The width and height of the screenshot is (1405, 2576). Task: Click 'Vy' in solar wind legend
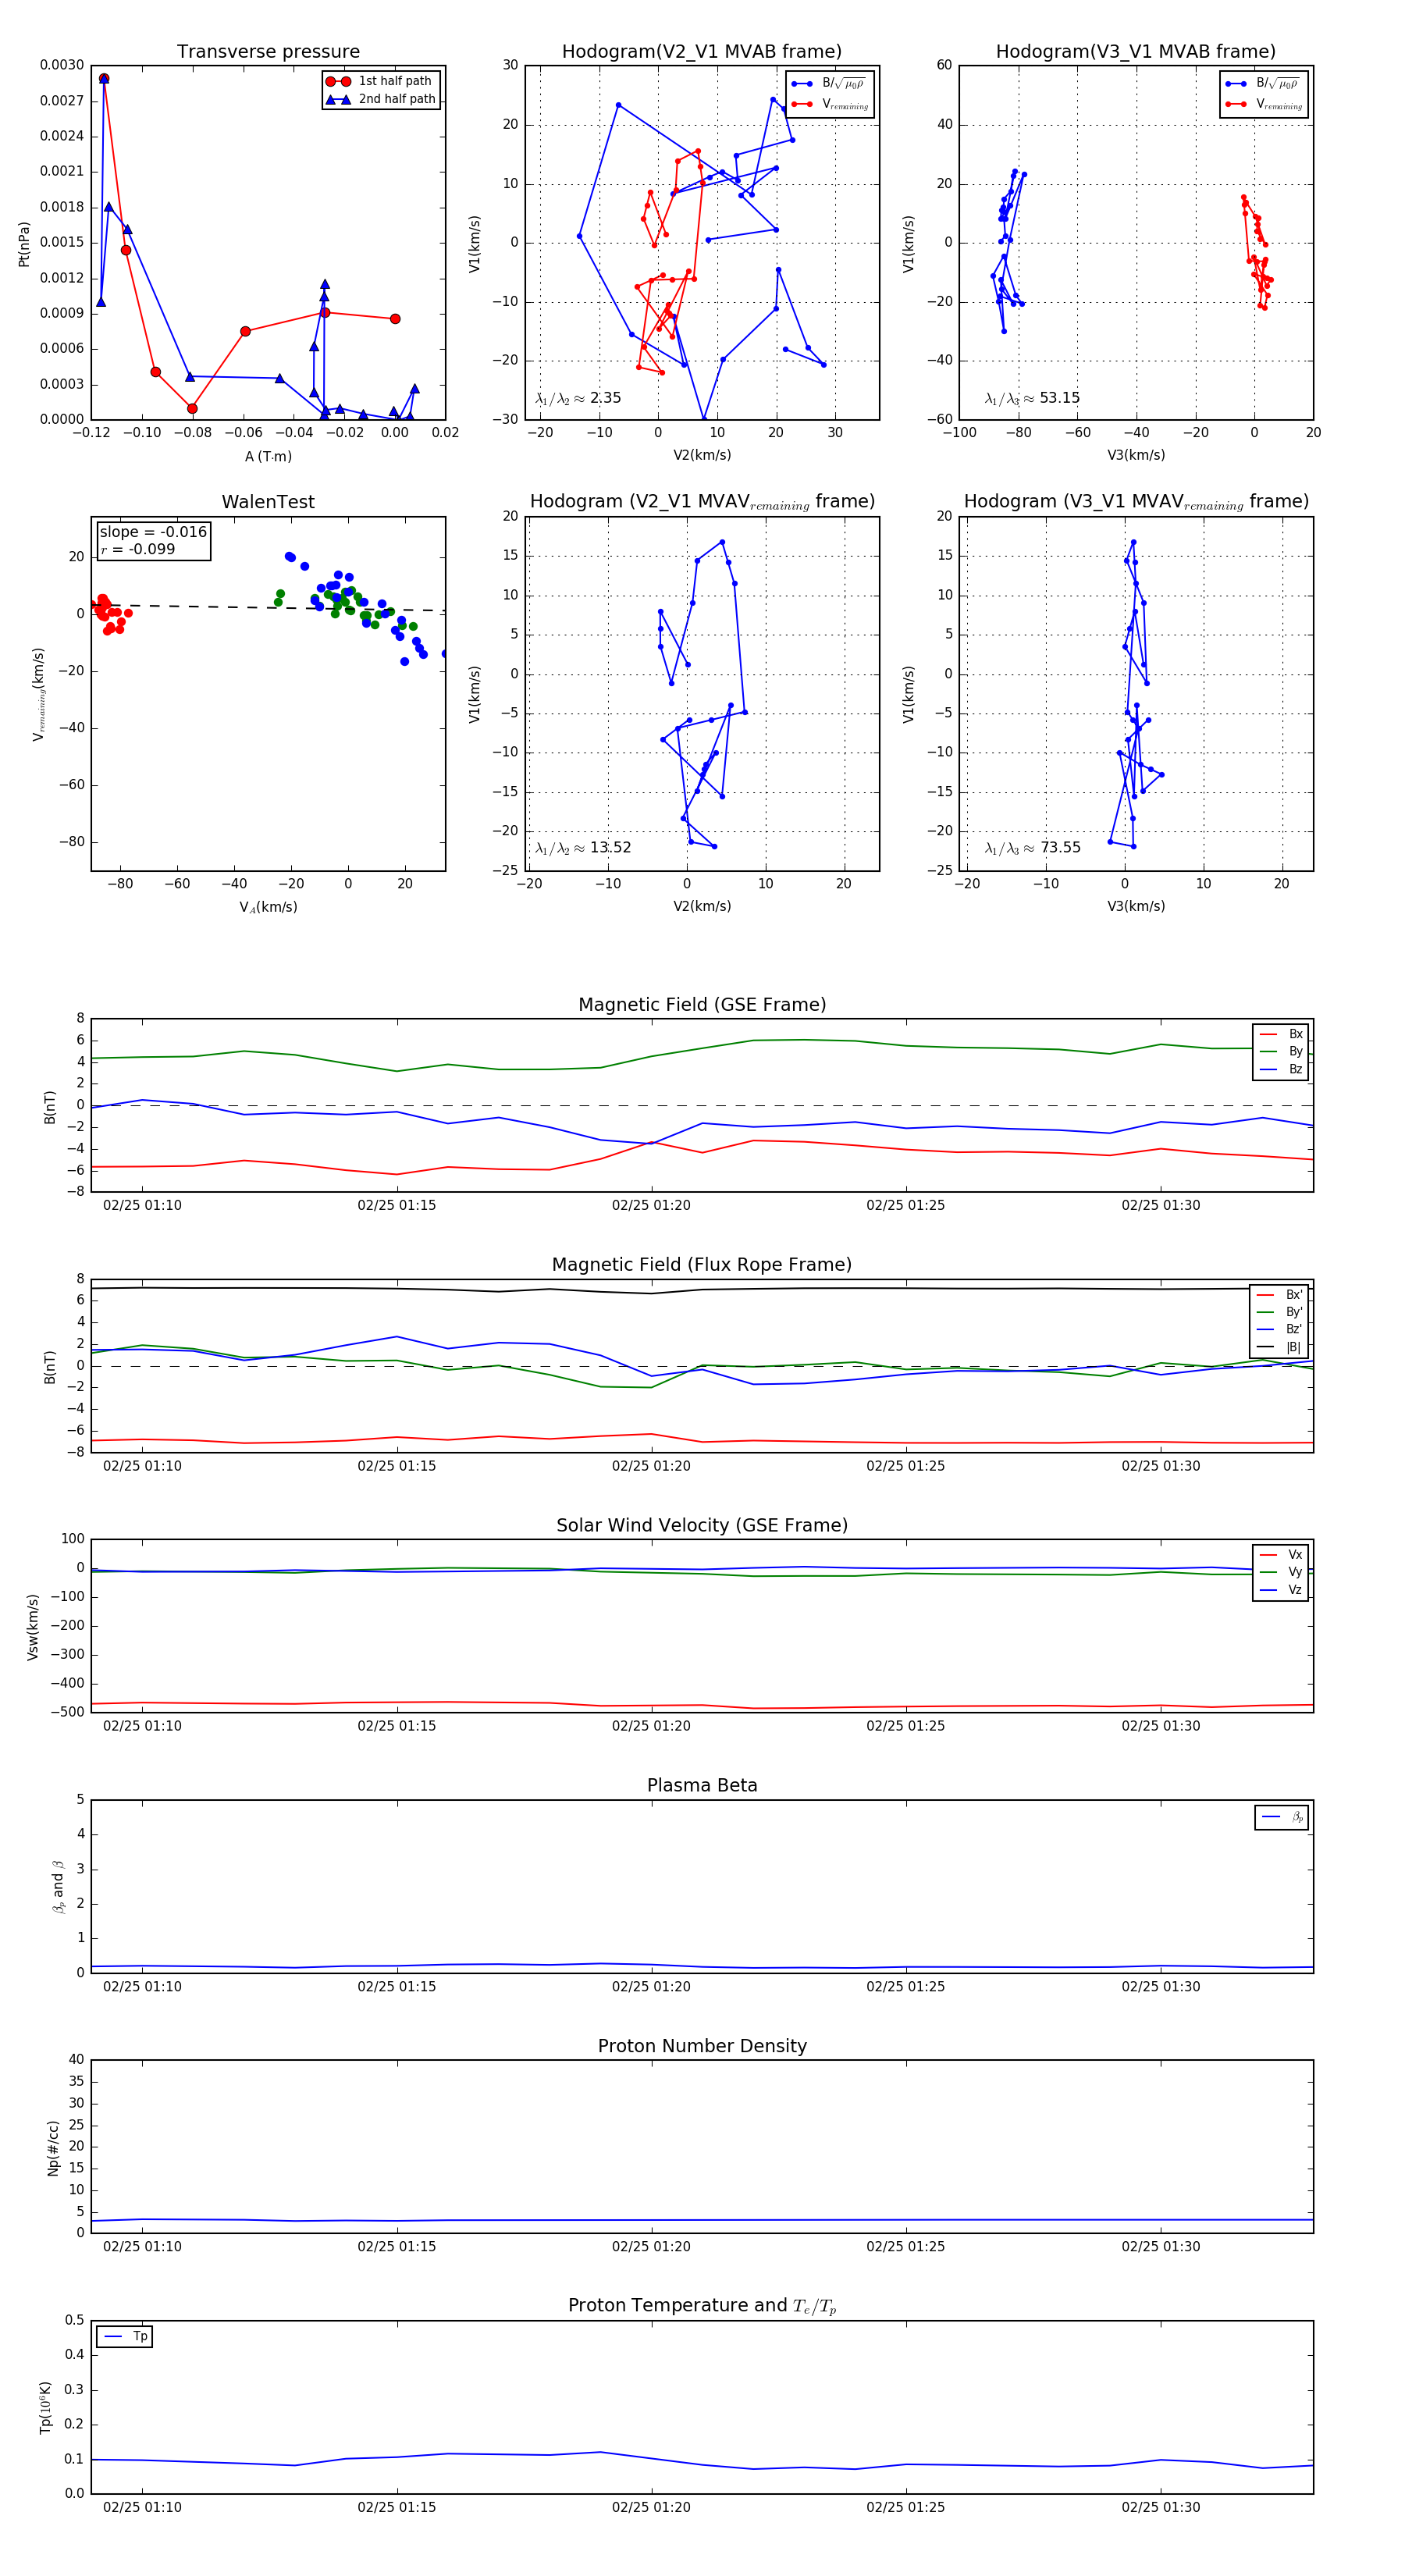1295,1572
